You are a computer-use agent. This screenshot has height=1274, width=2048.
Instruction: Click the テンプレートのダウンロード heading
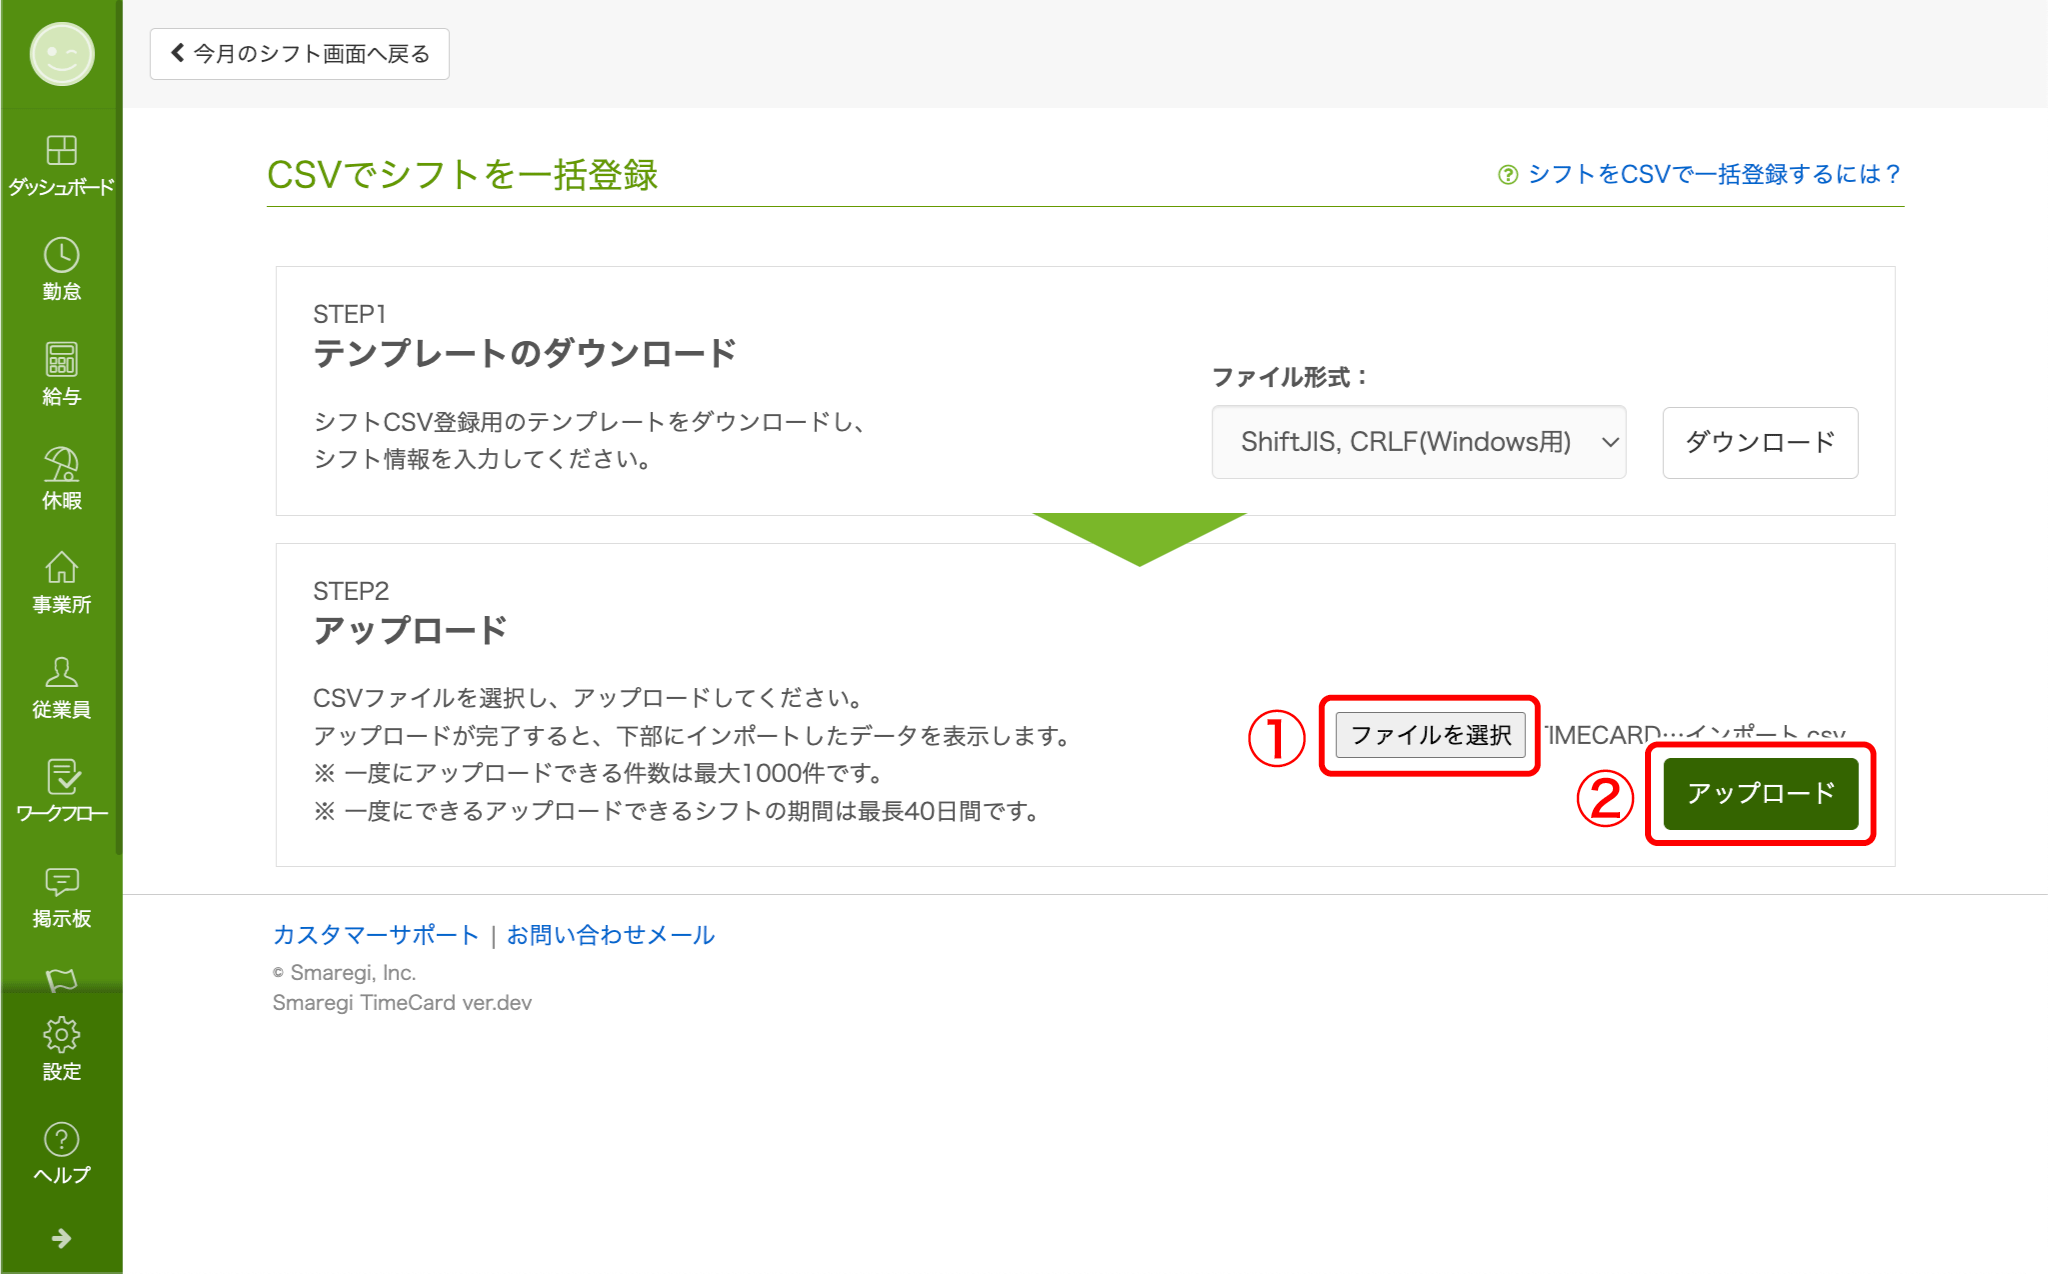(525, 354)
